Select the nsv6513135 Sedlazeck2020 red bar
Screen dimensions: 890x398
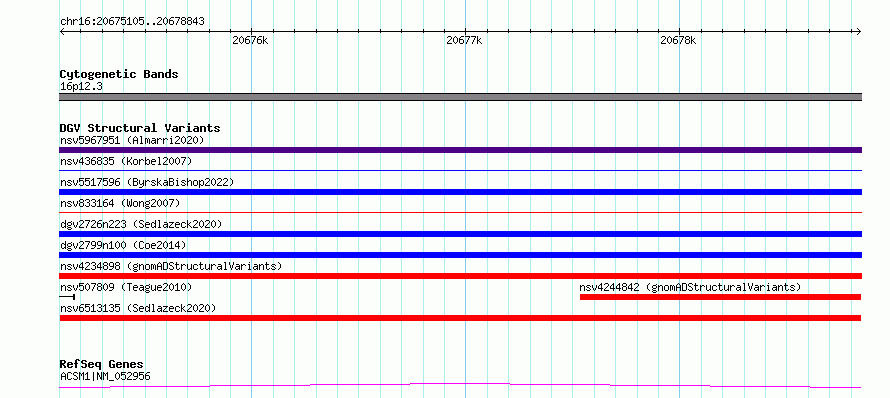460,318
